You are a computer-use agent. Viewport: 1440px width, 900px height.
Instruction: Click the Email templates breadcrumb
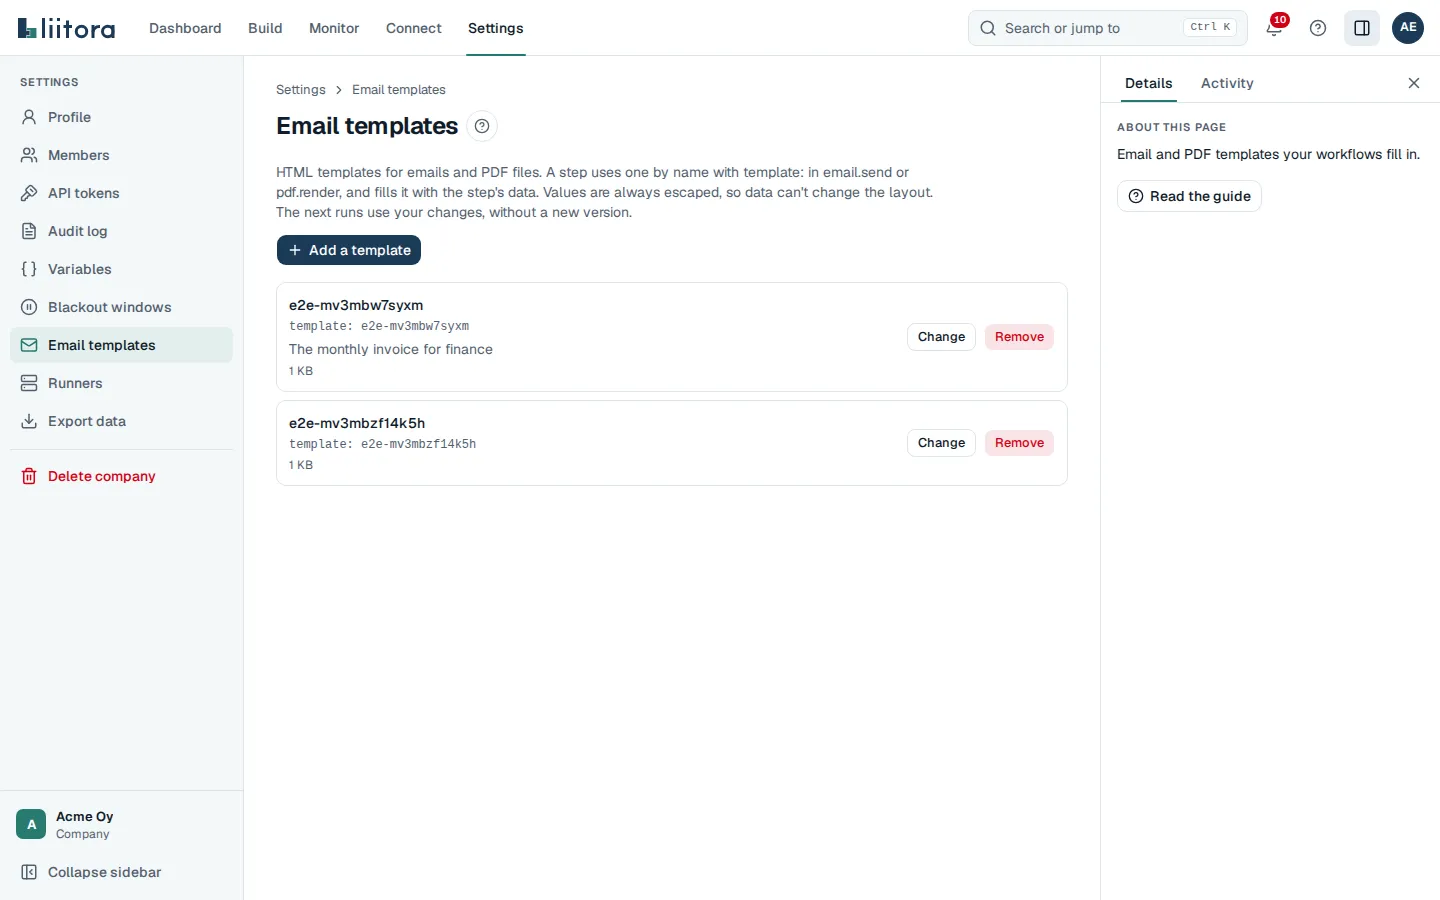click(x=399, y=90)
